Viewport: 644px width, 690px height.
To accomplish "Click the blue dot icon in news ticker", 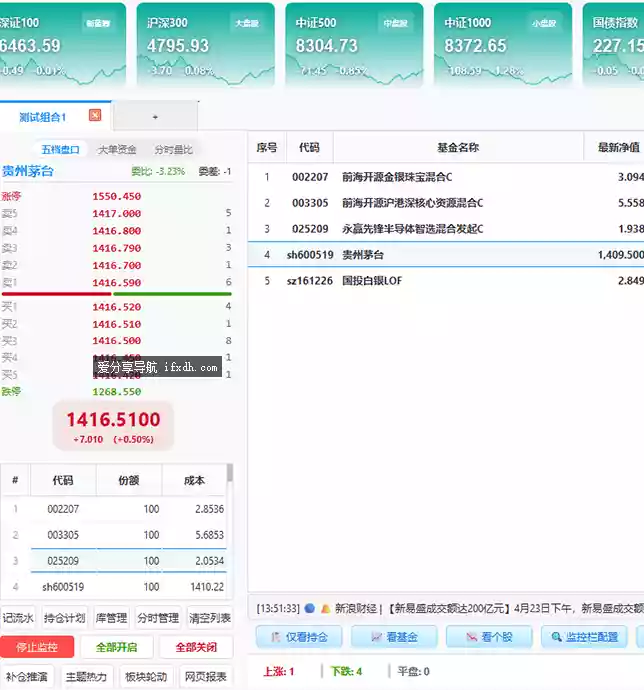I will click(x=309, y=609).
